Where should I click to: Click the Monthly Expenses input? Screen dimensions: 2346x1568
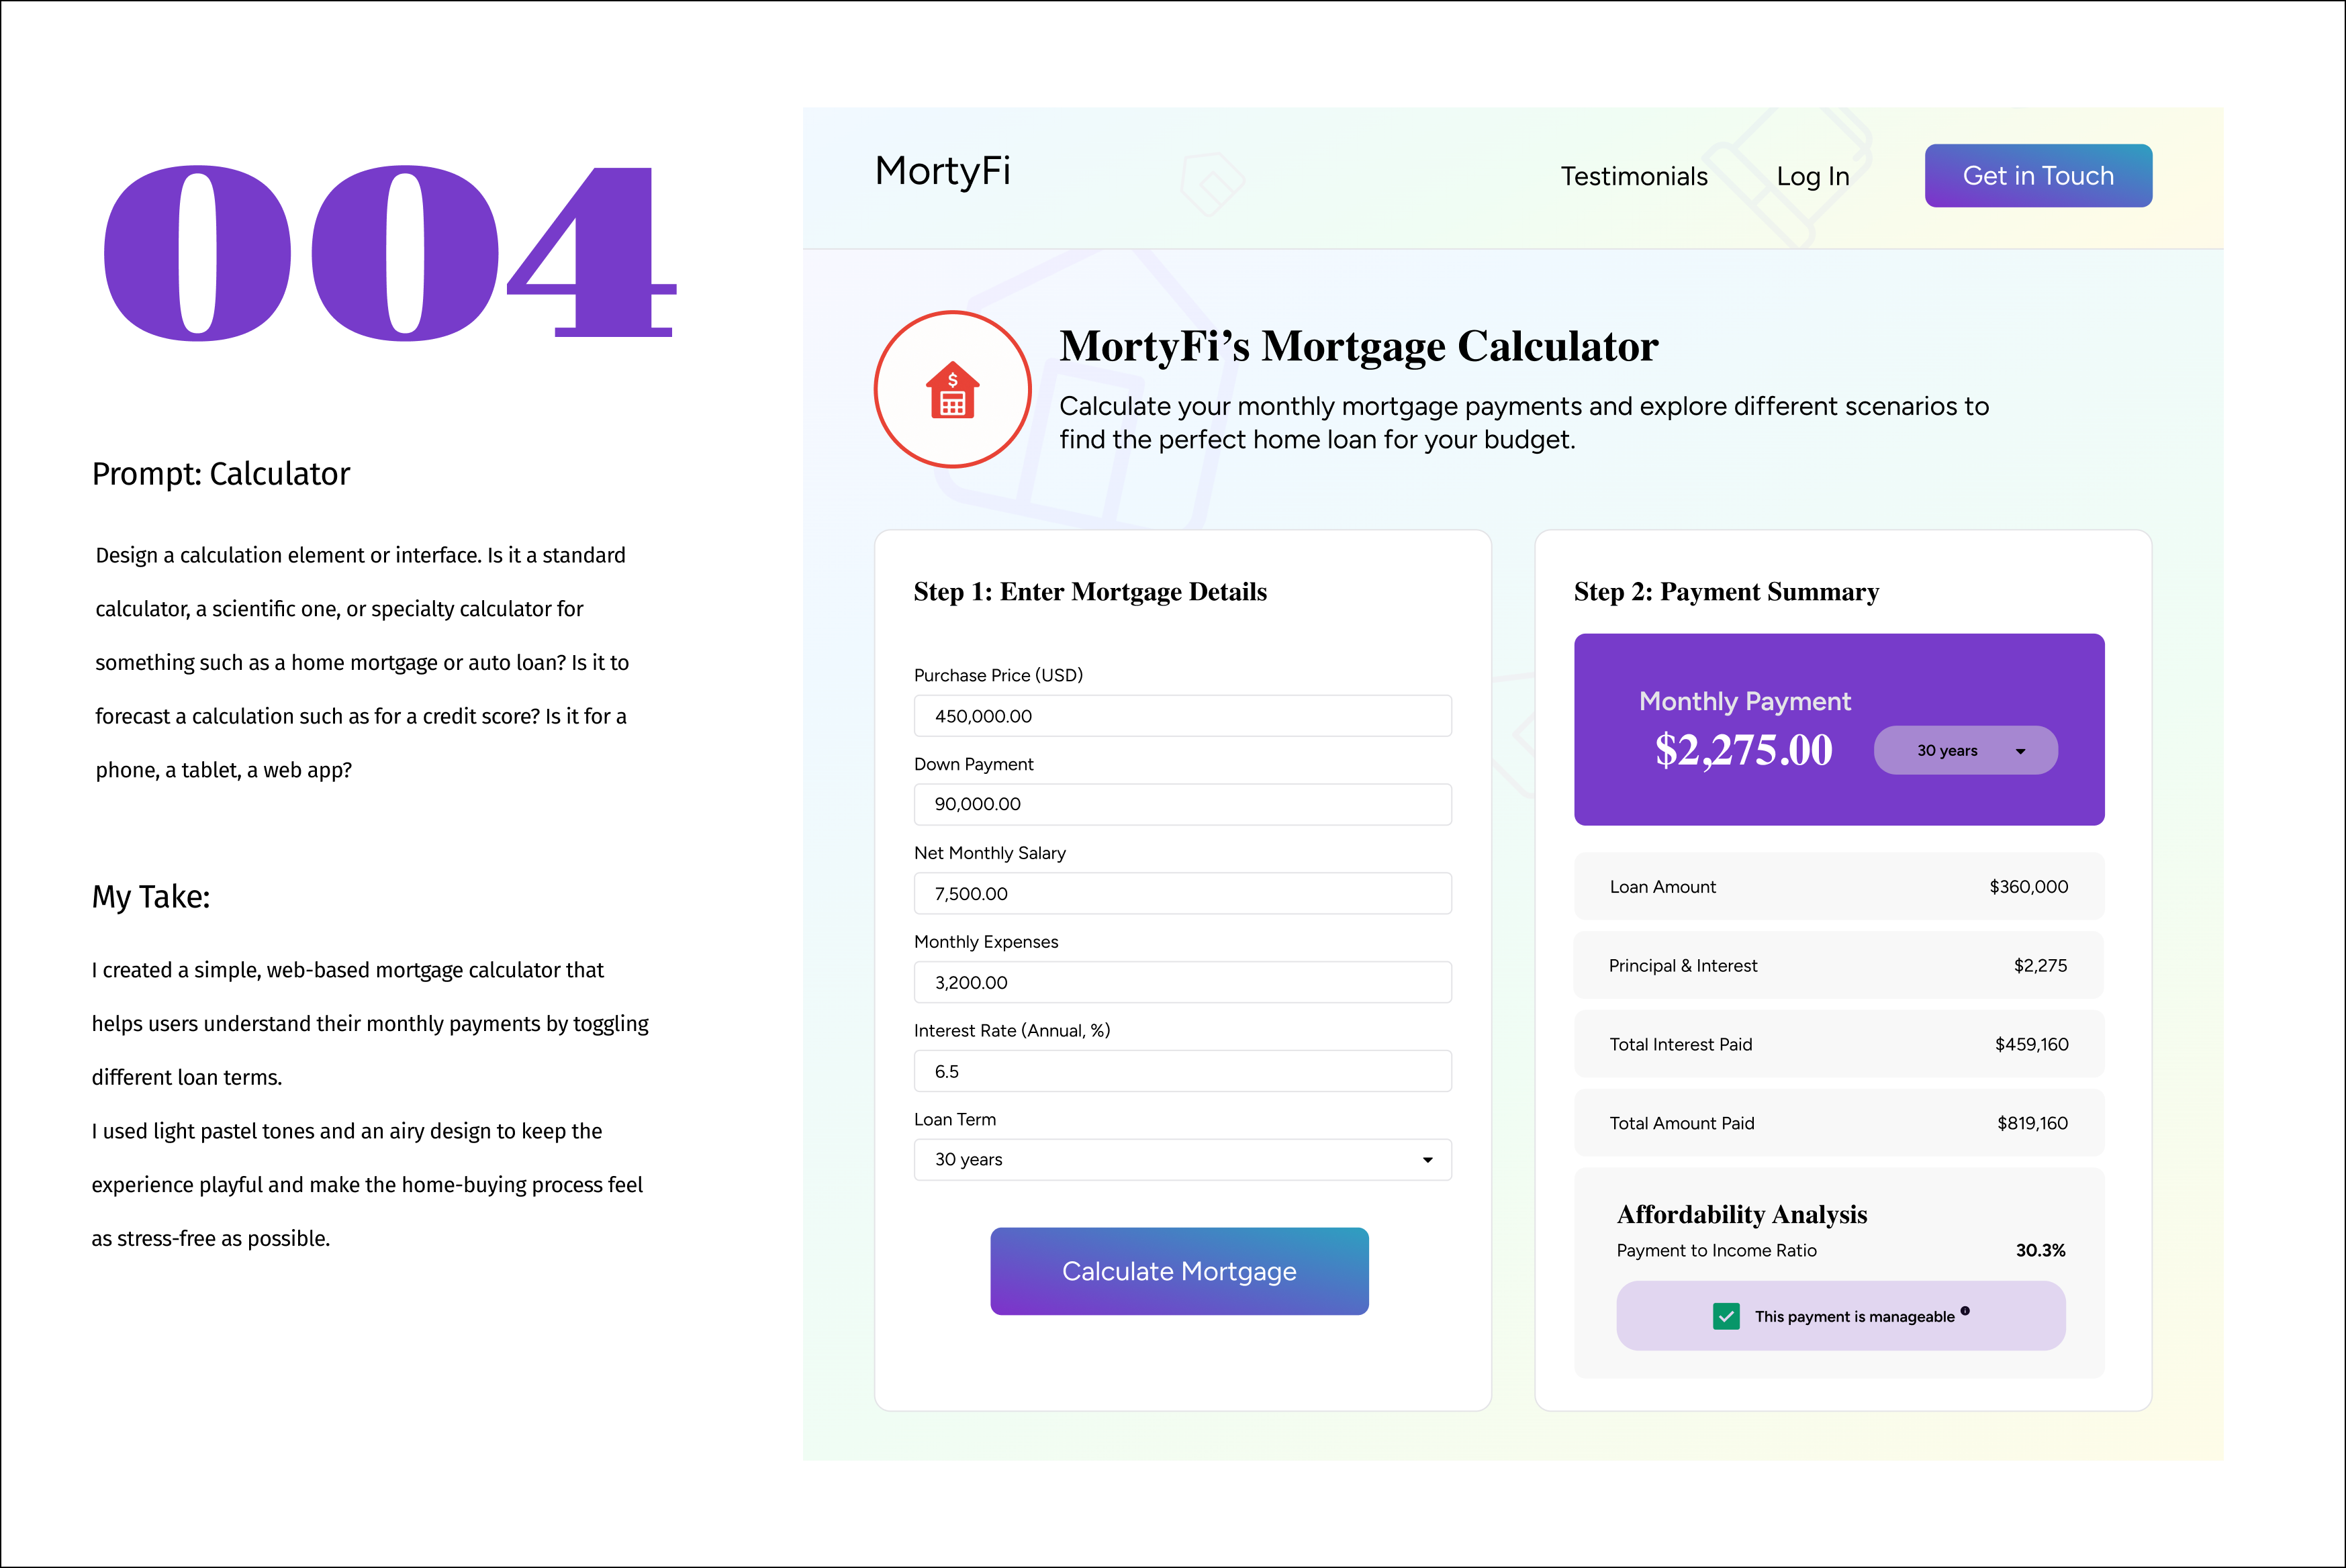[1182, 982]
